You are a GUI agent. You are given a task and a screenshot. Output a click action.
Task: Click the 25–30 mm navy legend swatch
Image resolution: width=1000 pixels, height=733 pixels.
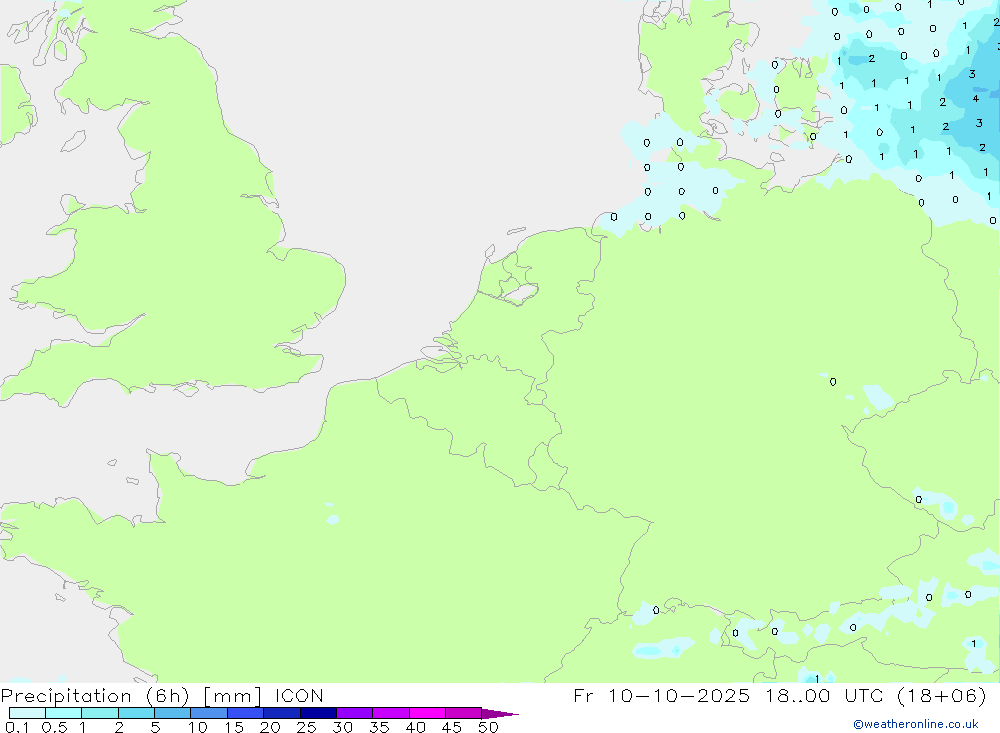click(x=318, y=713)
